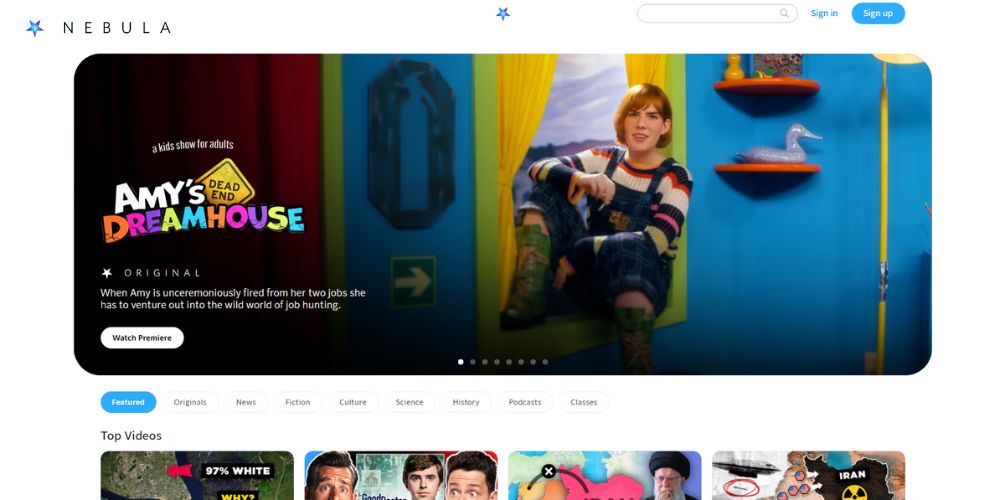Switch to the Originals tab
This screenshot has width=1000, height=500.
(190, 402)
